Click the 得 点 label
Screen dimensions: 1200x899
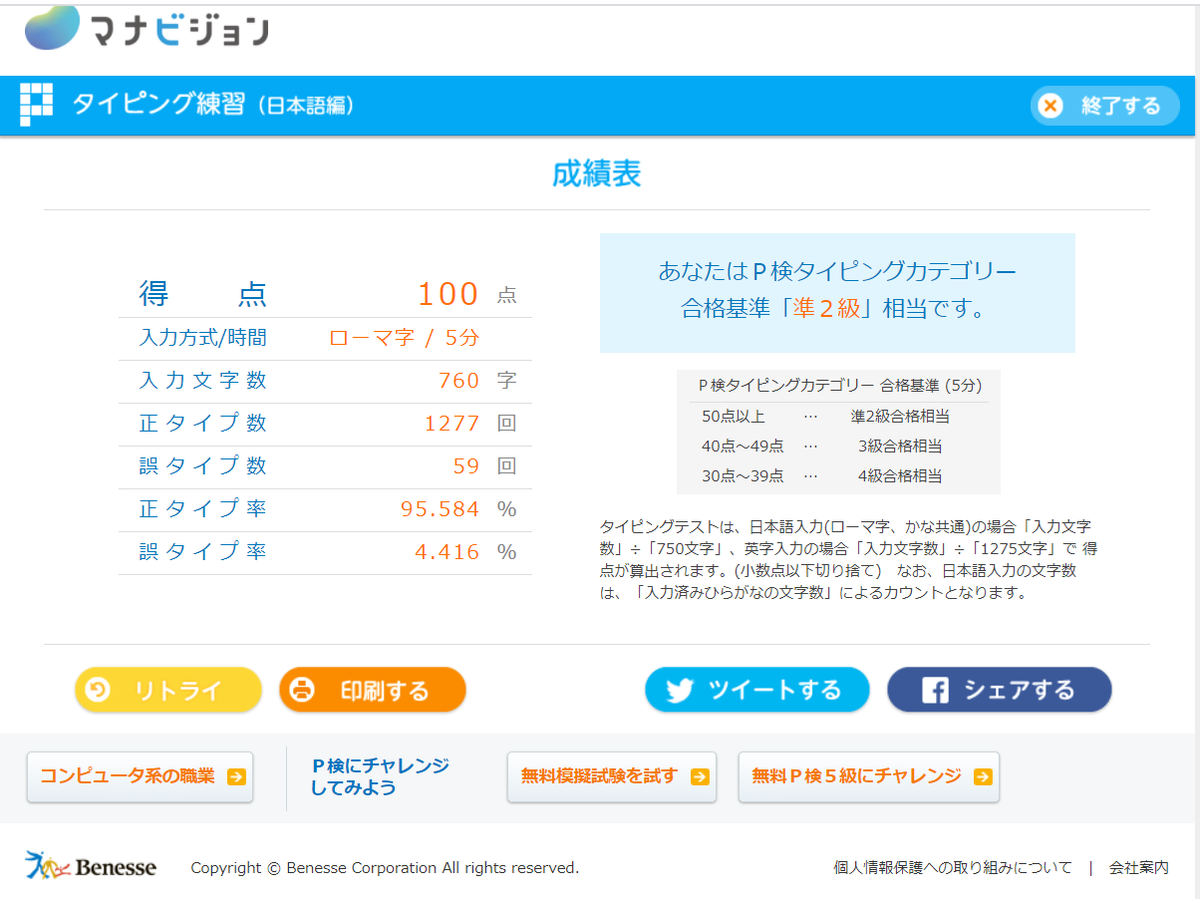(x=203, y=294)
